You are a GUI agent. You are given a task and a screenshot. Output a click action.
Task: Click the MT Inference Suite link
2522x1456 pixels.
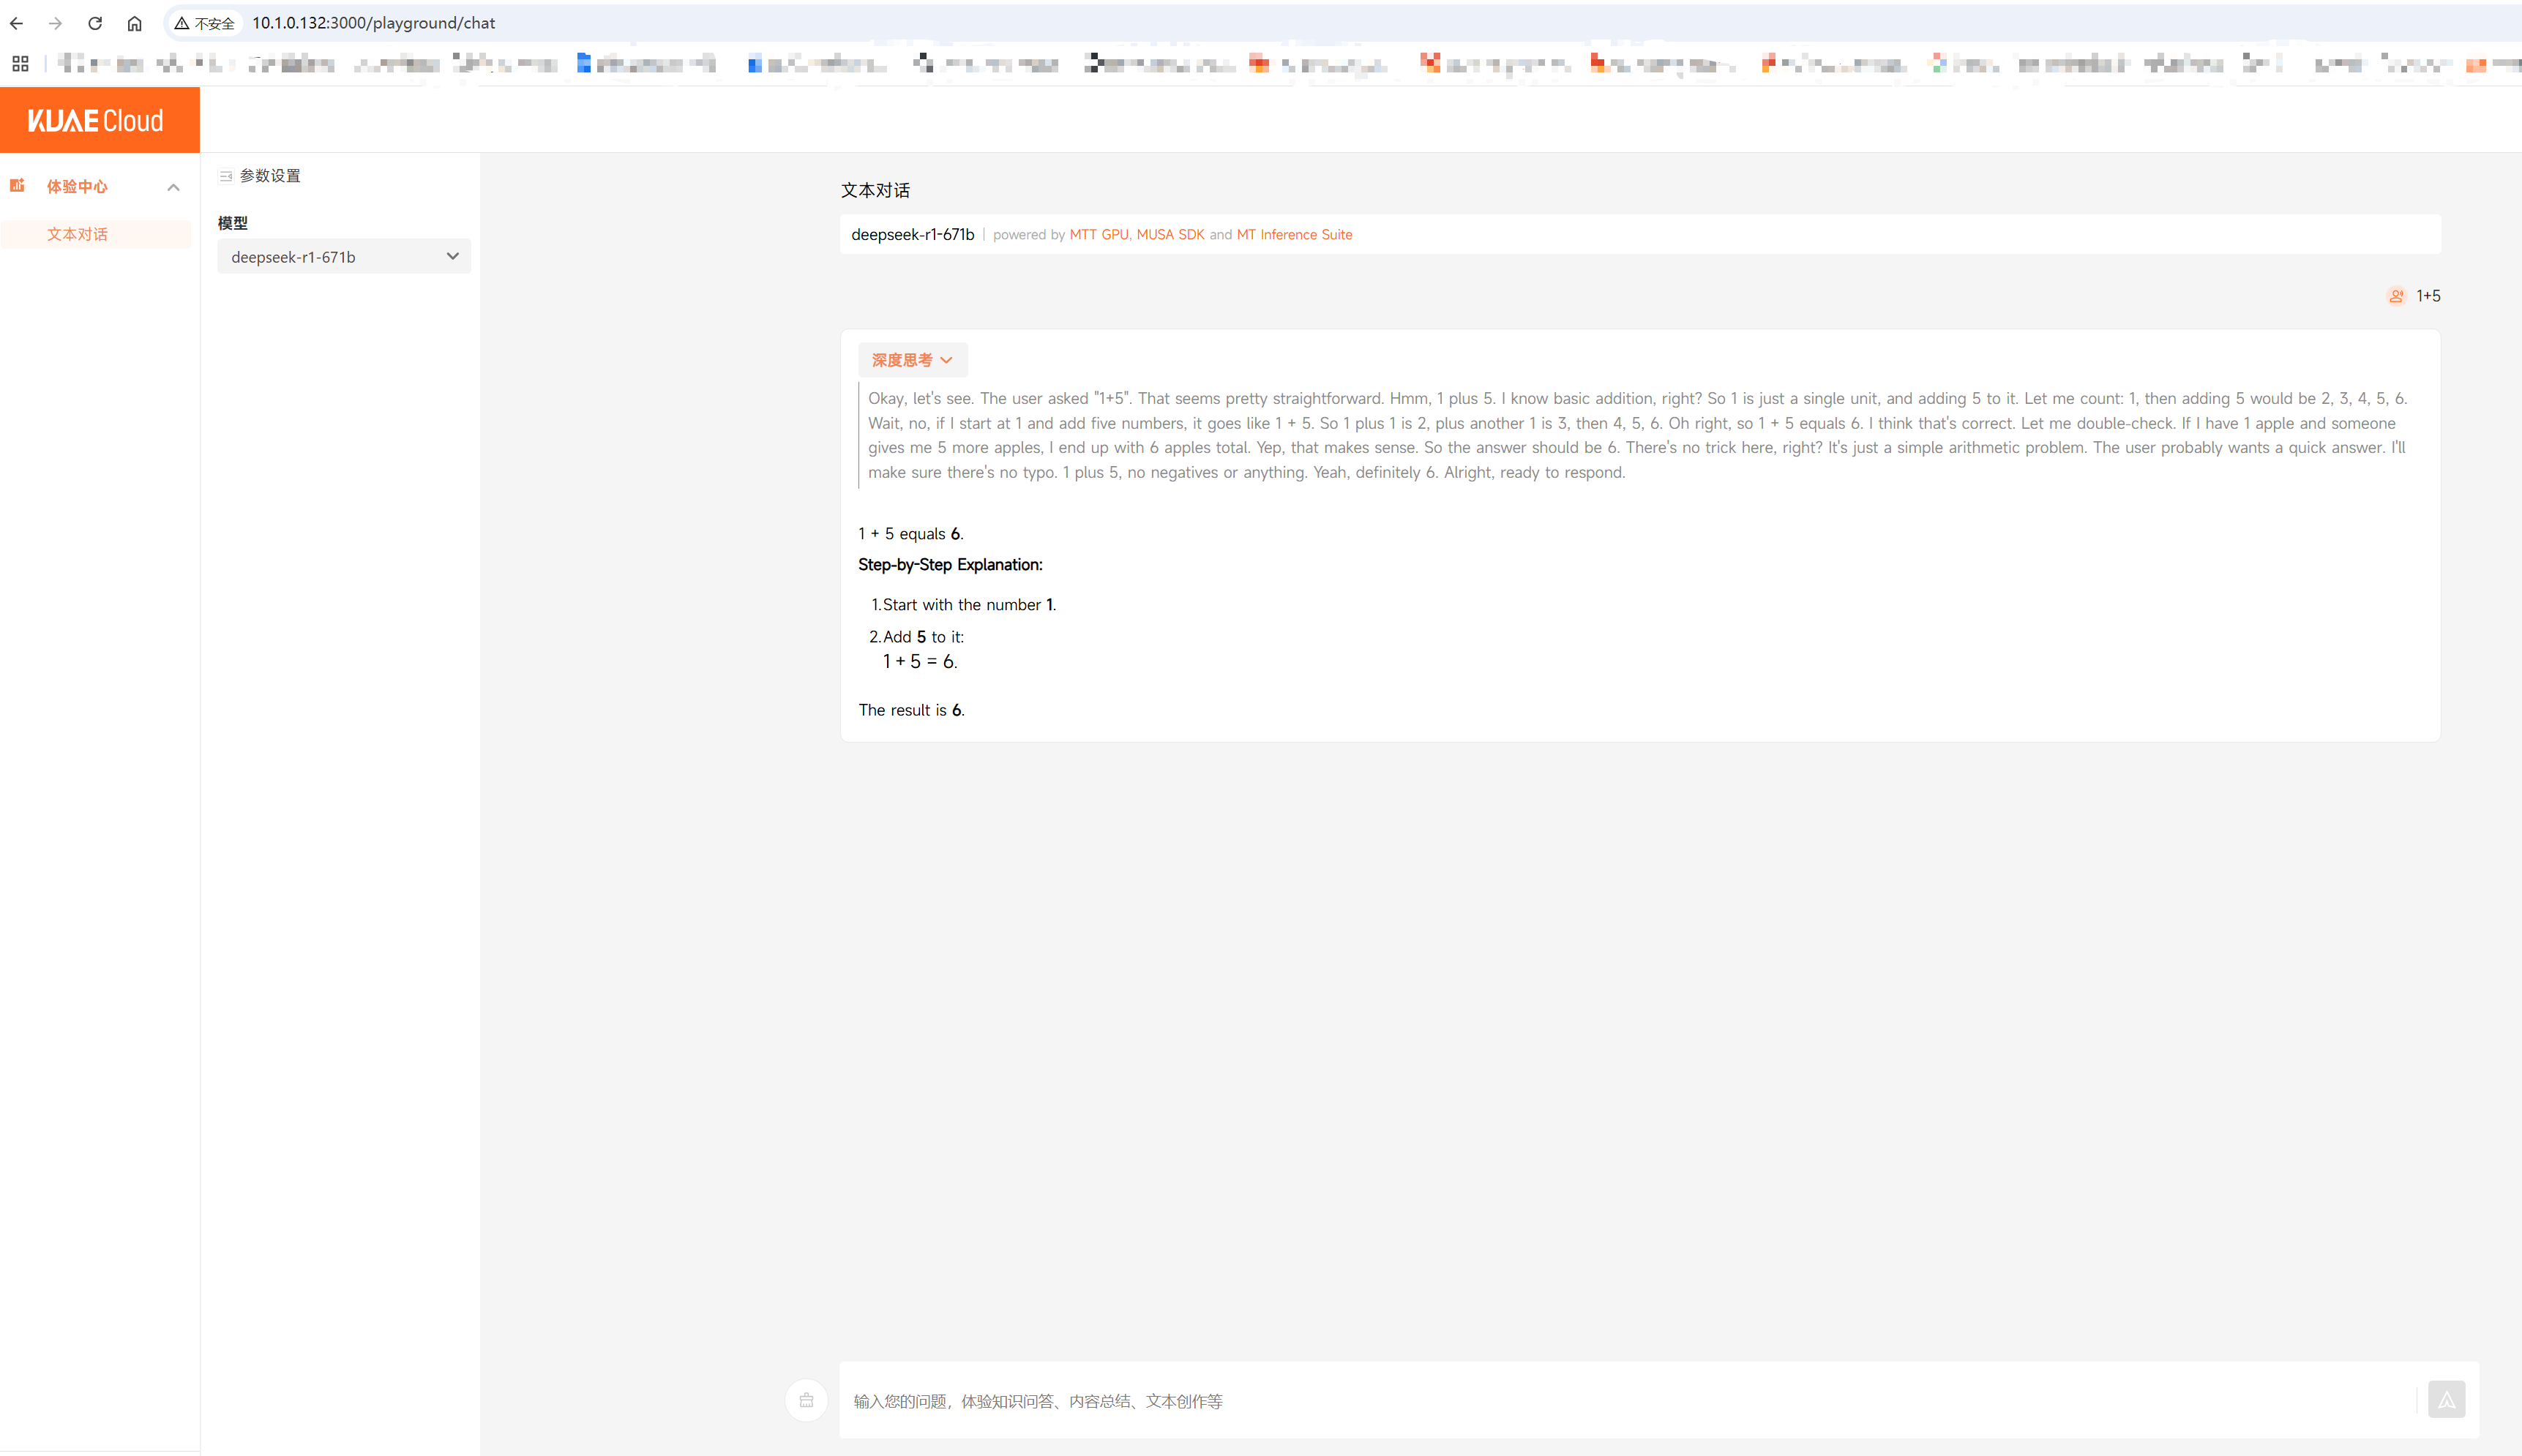point(1294,235)
